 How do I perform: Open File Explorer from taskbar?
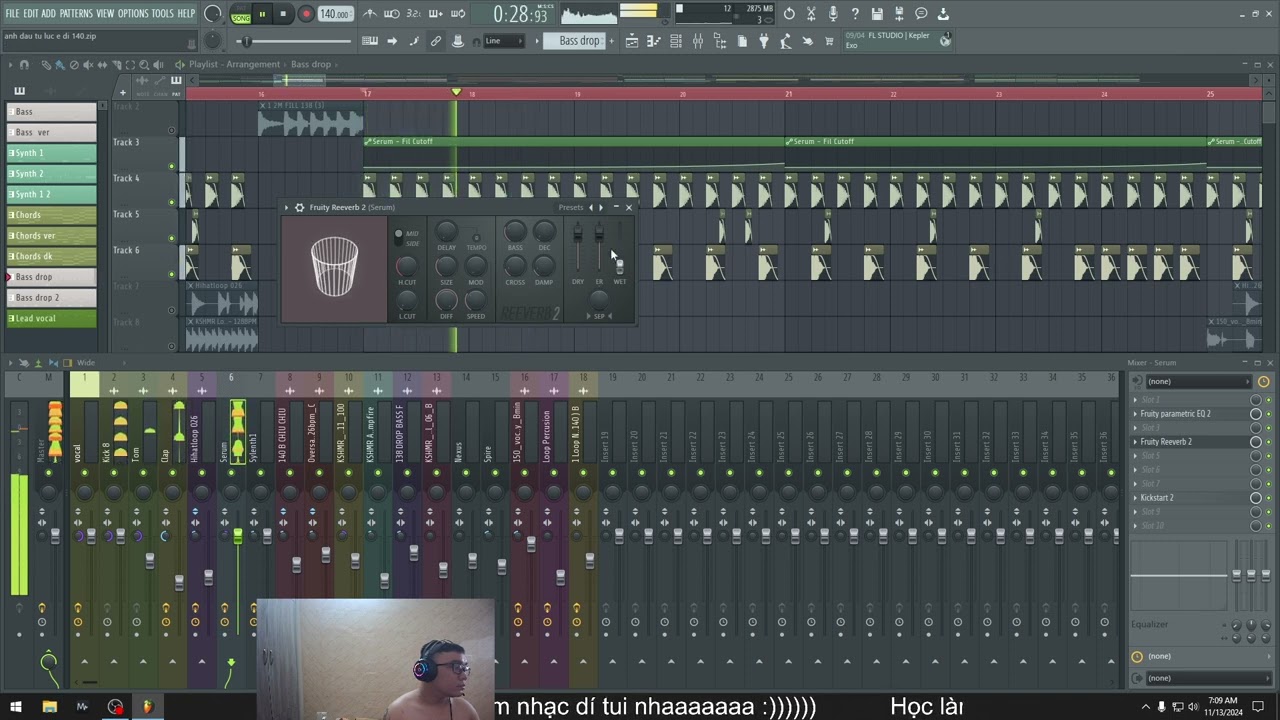point(49,707)
